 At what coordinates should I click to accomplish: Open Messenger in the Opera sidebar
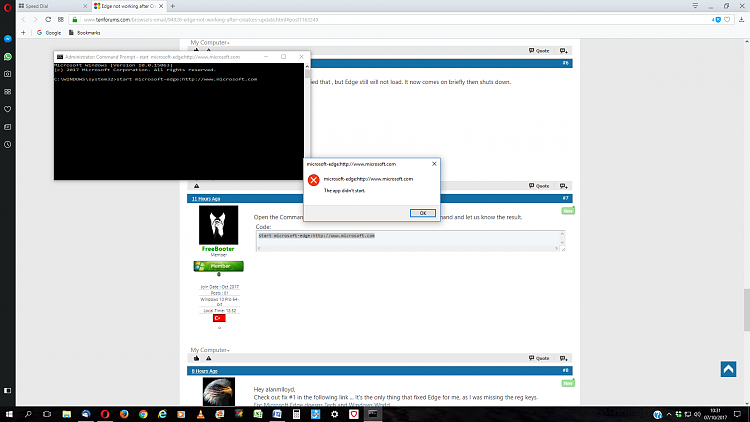[8, 39]
